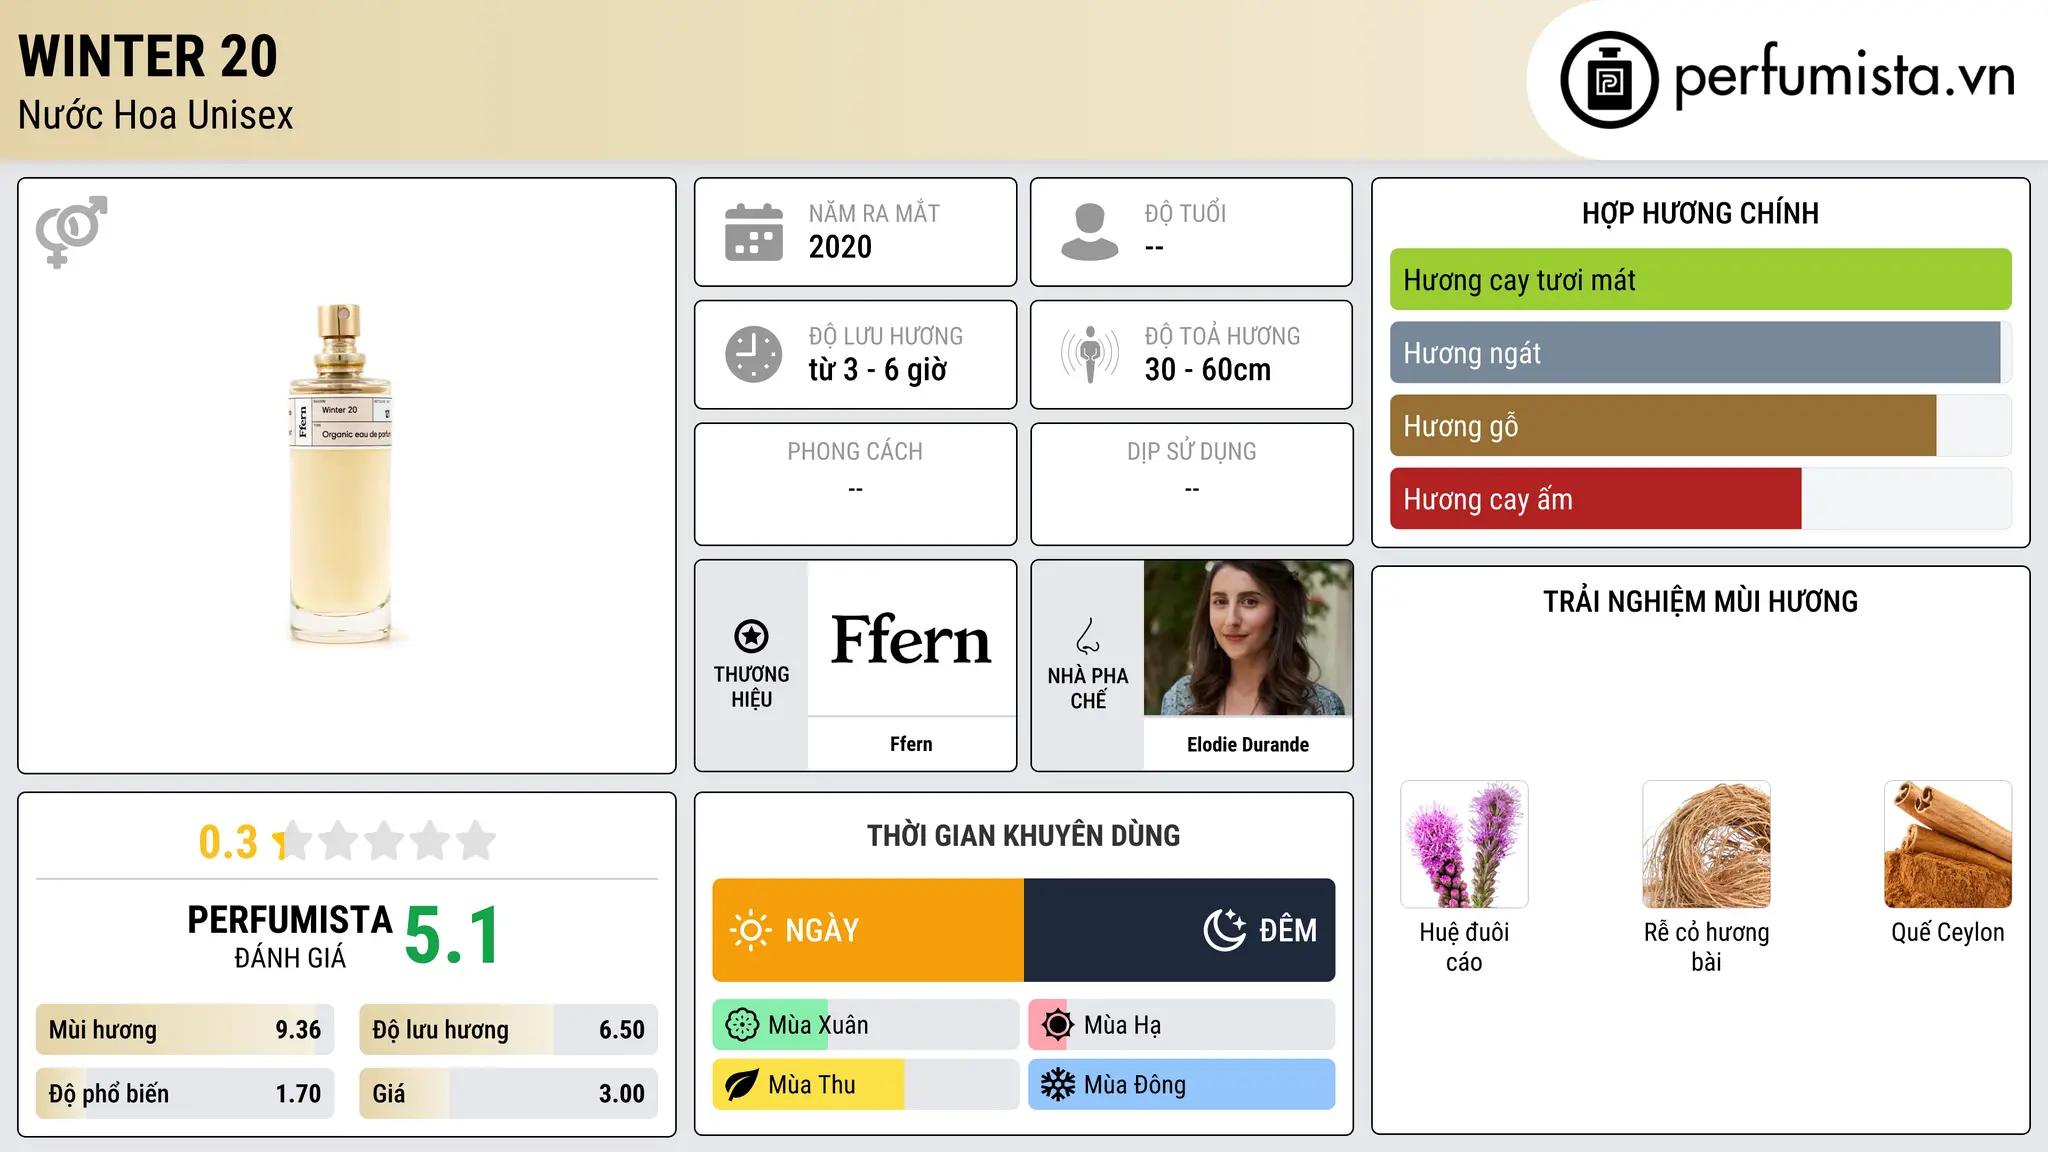
Task: Click the Huệ đuôi cáo note name
Action: [x=1464, y=947]
